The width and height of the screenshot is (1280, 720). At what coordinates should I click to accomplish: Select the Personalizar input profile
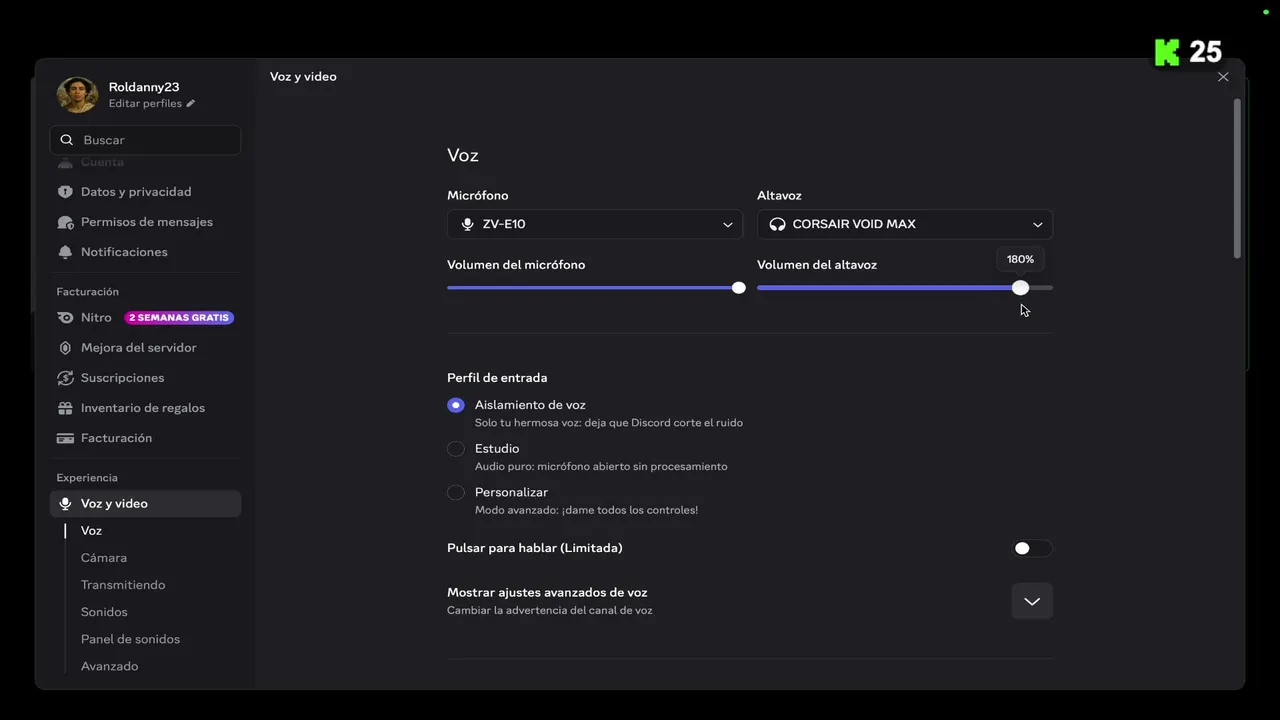456,492
